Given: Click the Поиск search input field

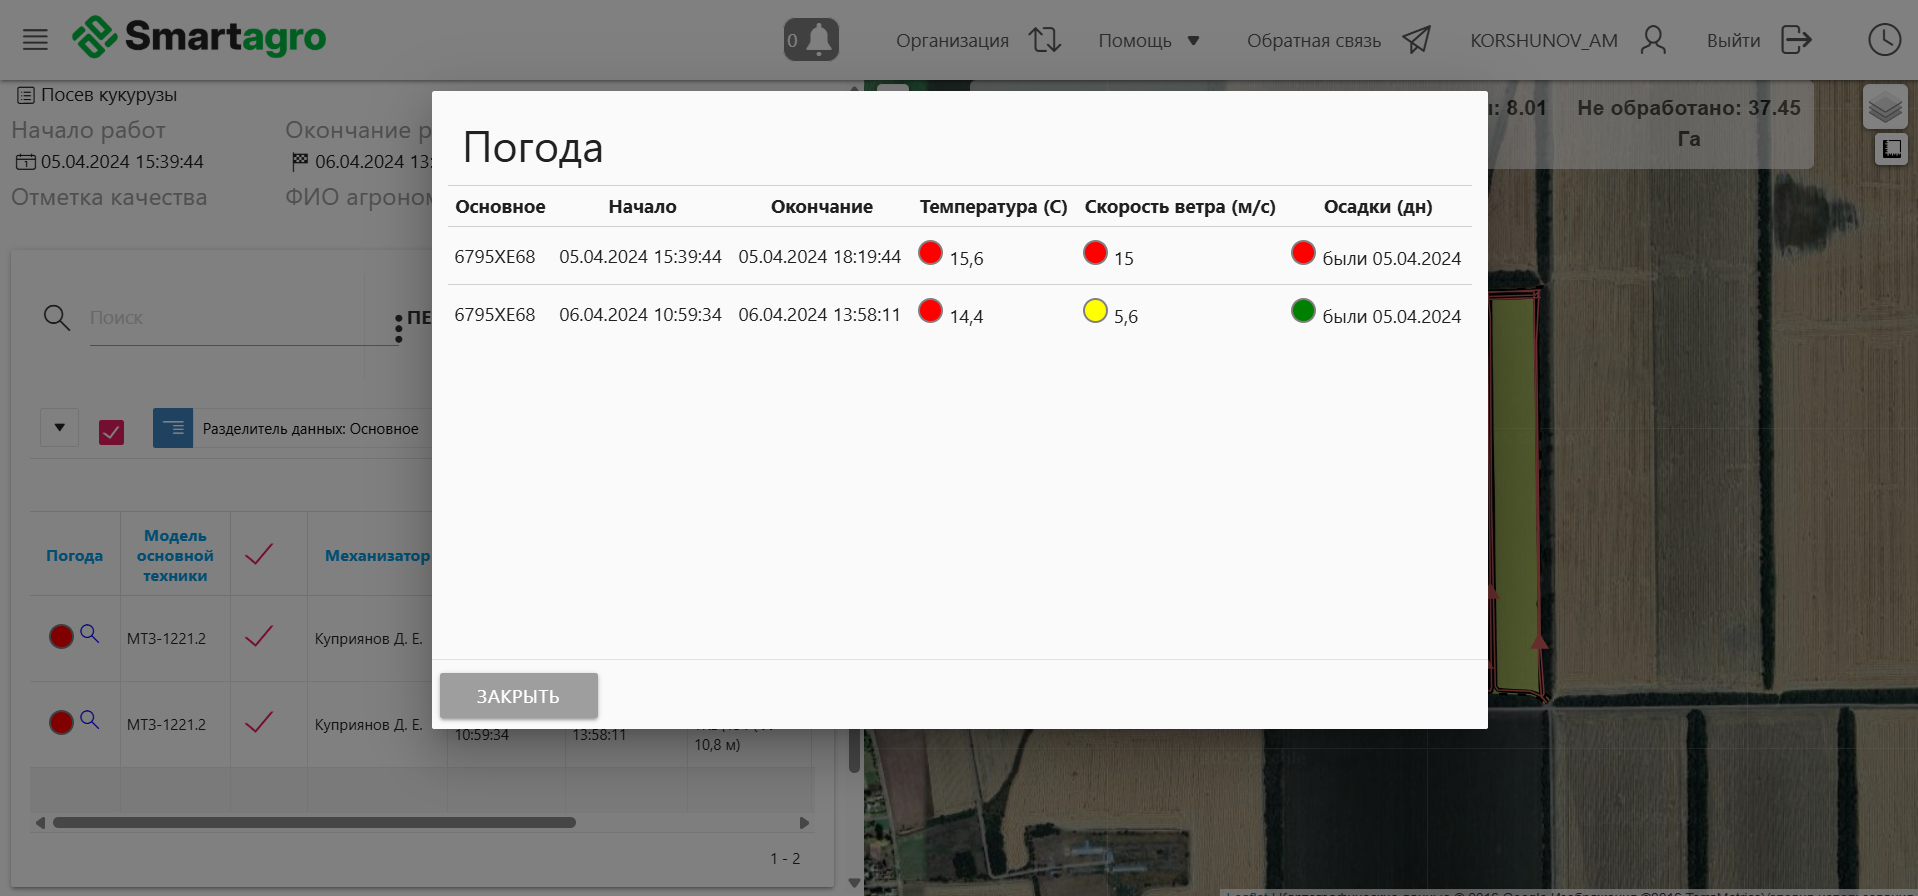Looking at the screenshot, I should point(240,318).
